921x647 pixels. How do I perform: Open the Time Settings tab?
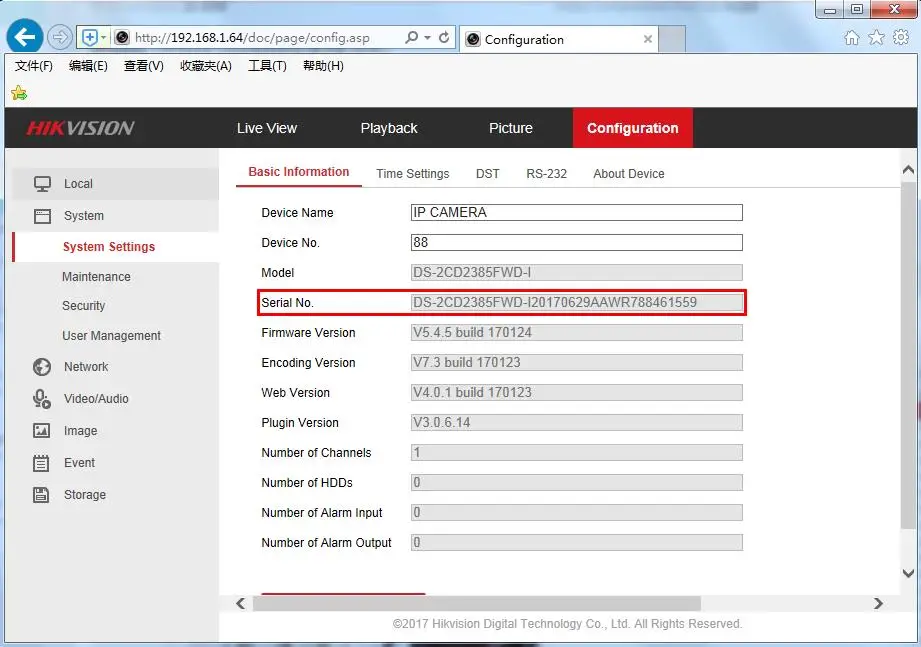pyautogui.click(x=412, y=174)
